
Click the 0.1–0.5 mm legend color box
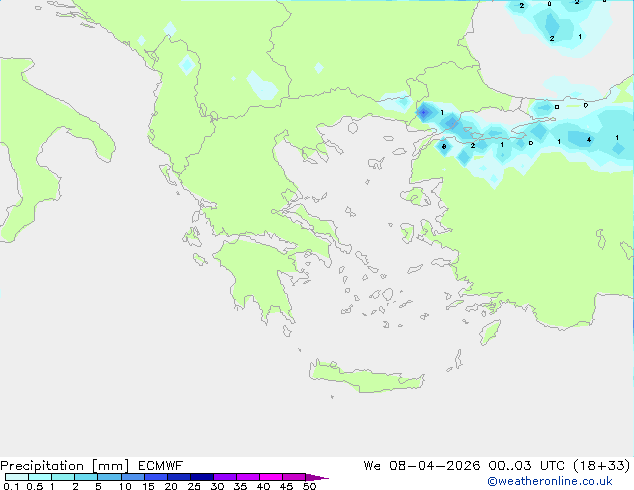(17, 477)
